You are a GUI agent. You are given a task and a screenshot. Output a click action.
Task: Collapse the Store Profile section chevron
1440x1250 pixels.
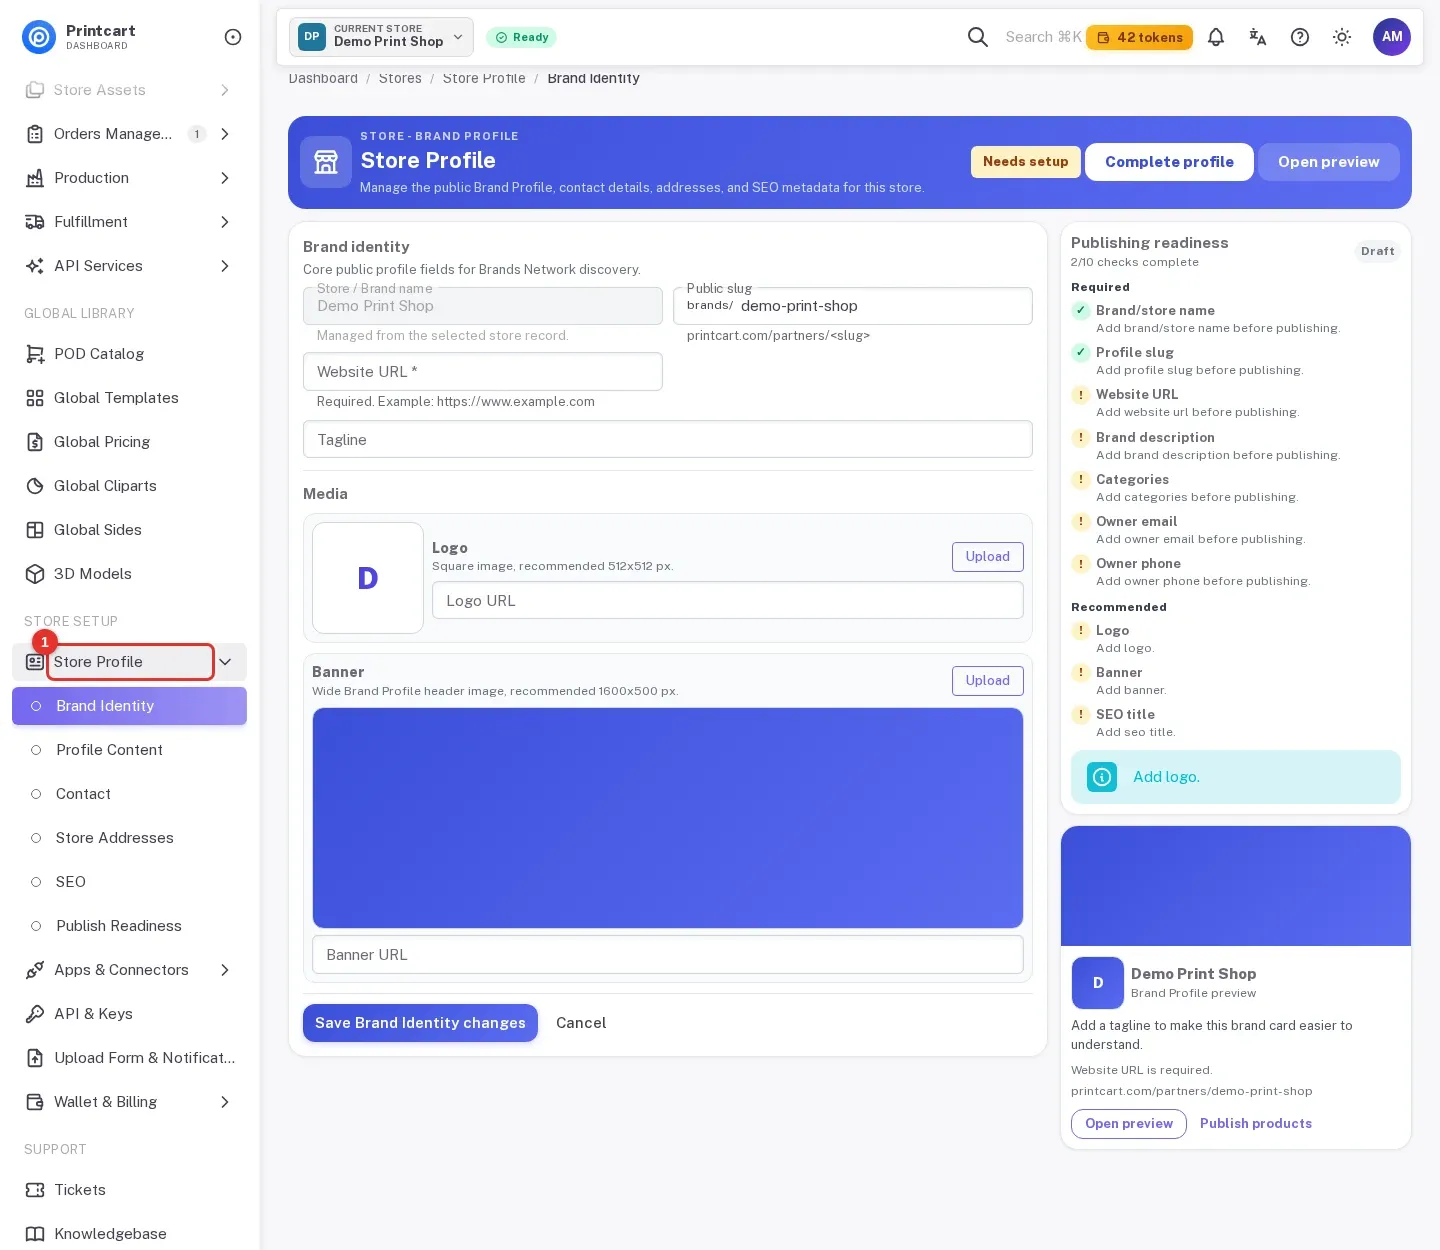[x=225, y=662]
